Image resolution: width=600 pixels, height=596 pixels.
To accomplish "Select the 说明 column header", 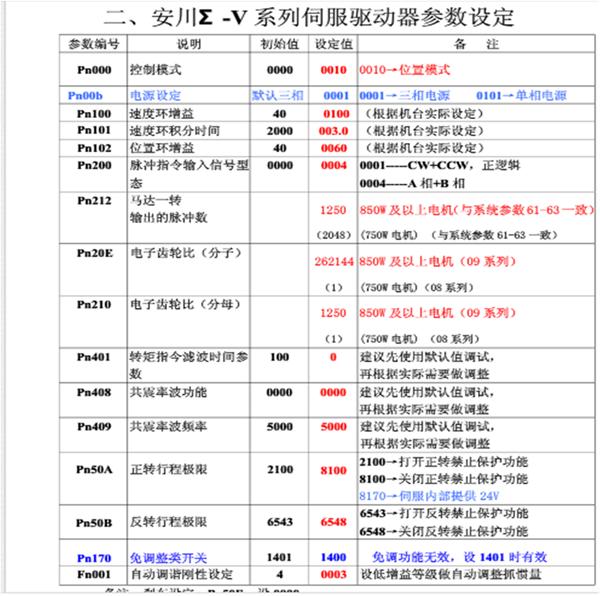I will (189, 44).
